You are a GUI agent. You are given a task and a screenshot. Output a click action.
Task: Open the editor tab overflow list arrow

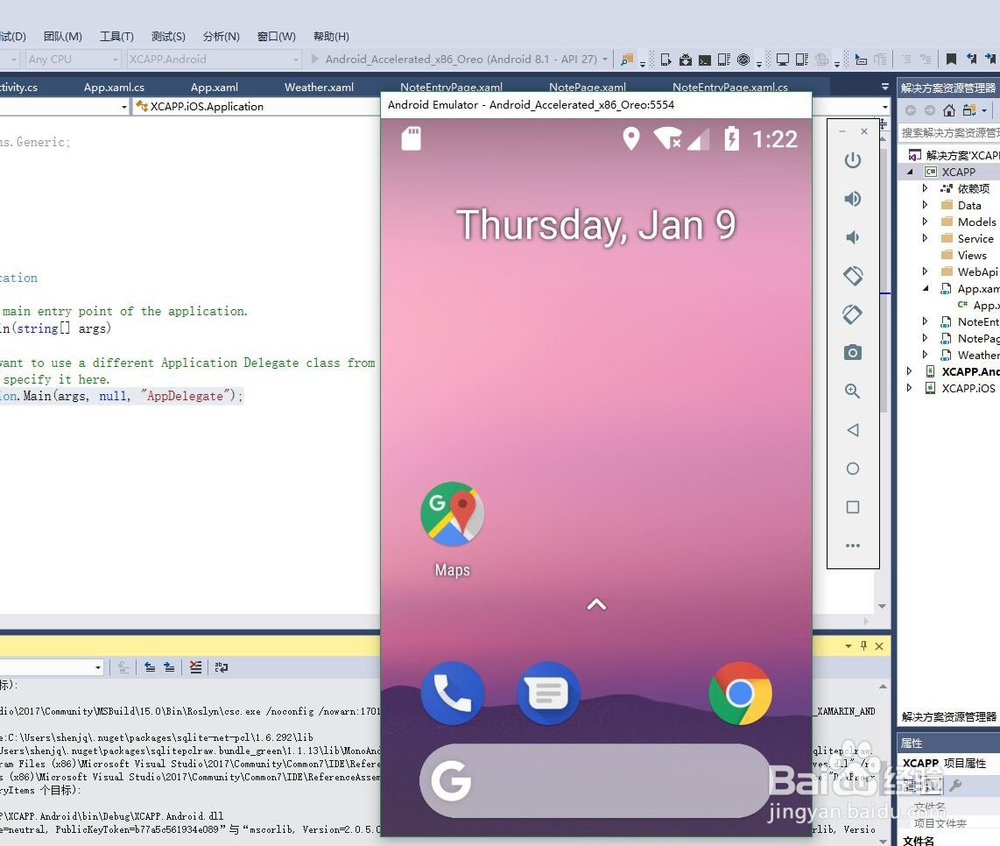pyautogui.click(x=885, y=87)
